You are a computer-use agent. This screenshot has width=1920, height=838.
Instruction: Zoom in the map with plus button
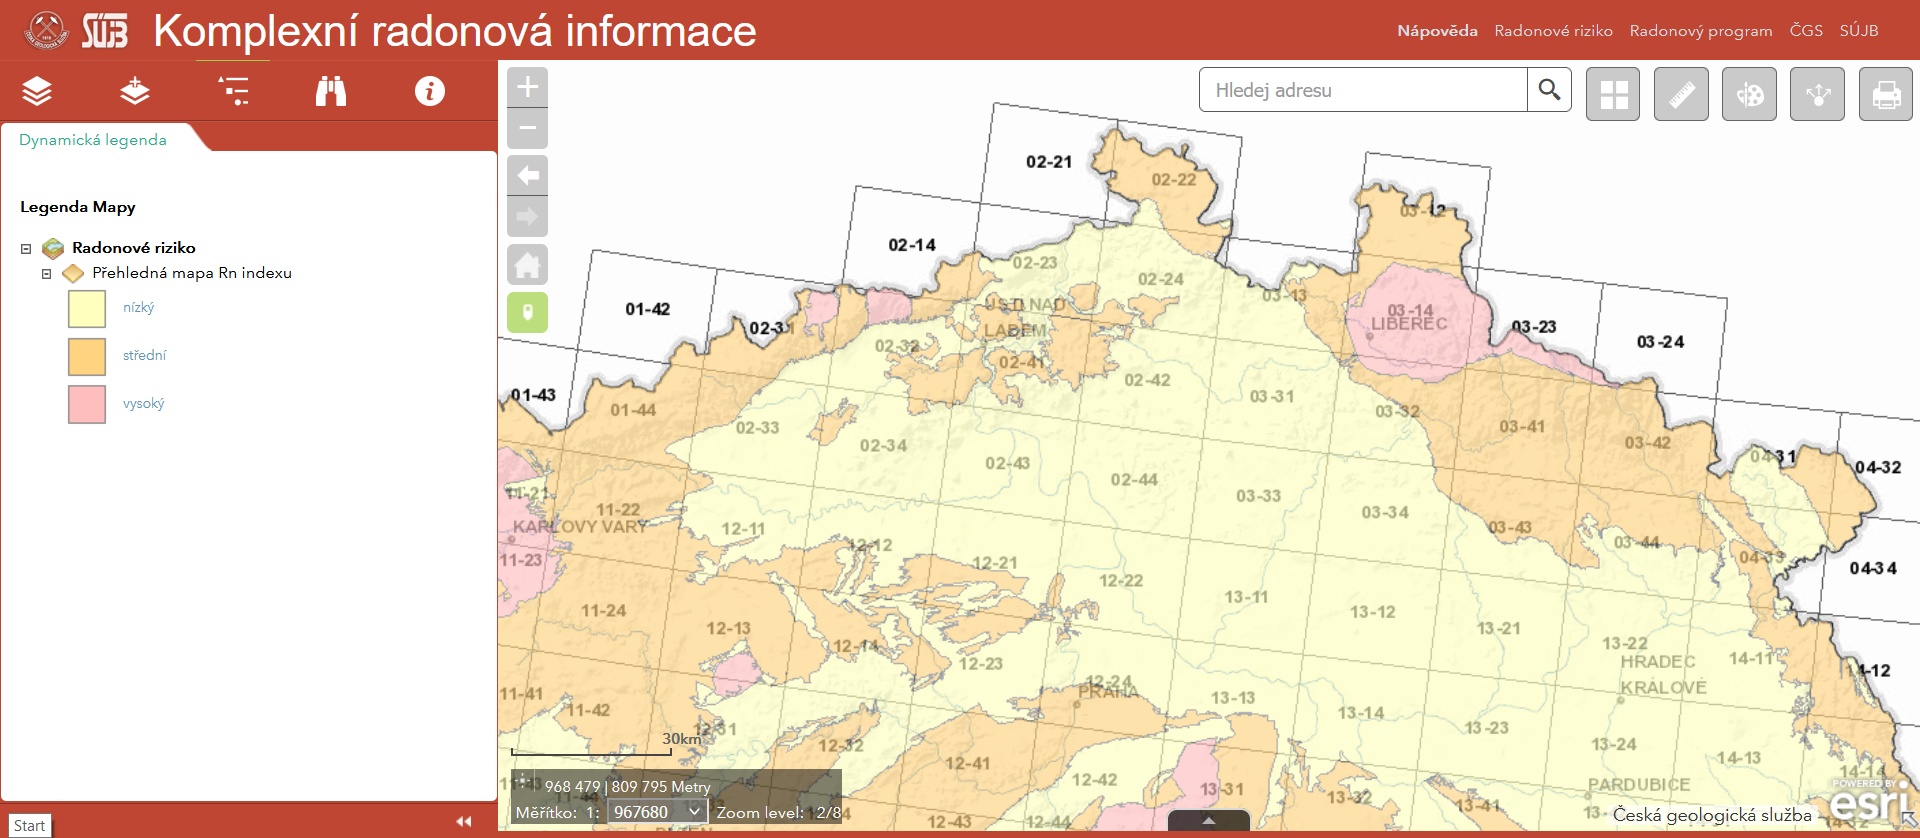[x=527, y=87]
